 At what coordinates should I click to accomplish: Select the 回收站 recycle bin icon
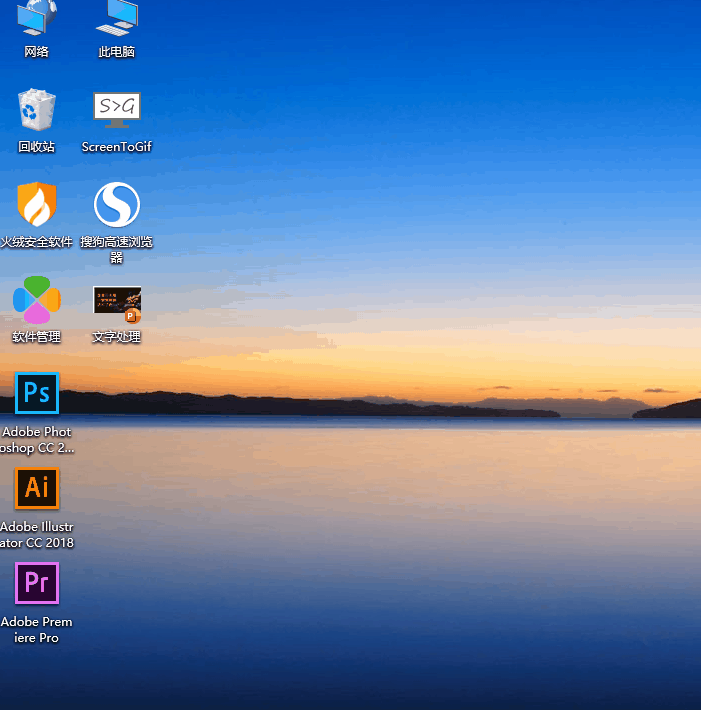pos(37,110)
